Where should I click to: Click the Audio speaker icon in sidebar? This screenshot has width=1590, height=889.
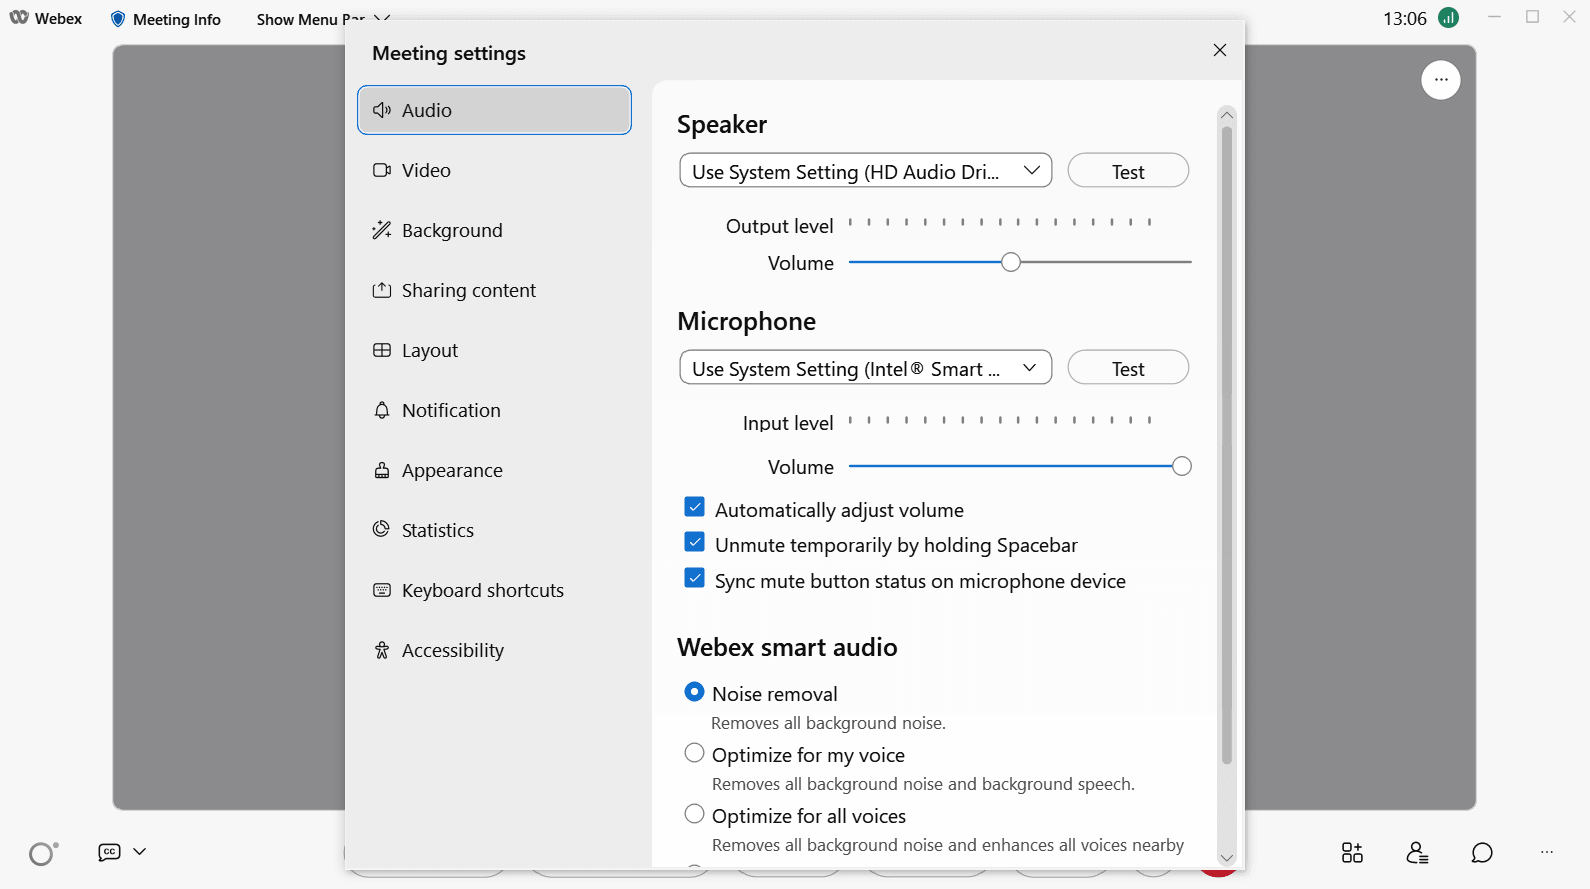tap(382, 110)
